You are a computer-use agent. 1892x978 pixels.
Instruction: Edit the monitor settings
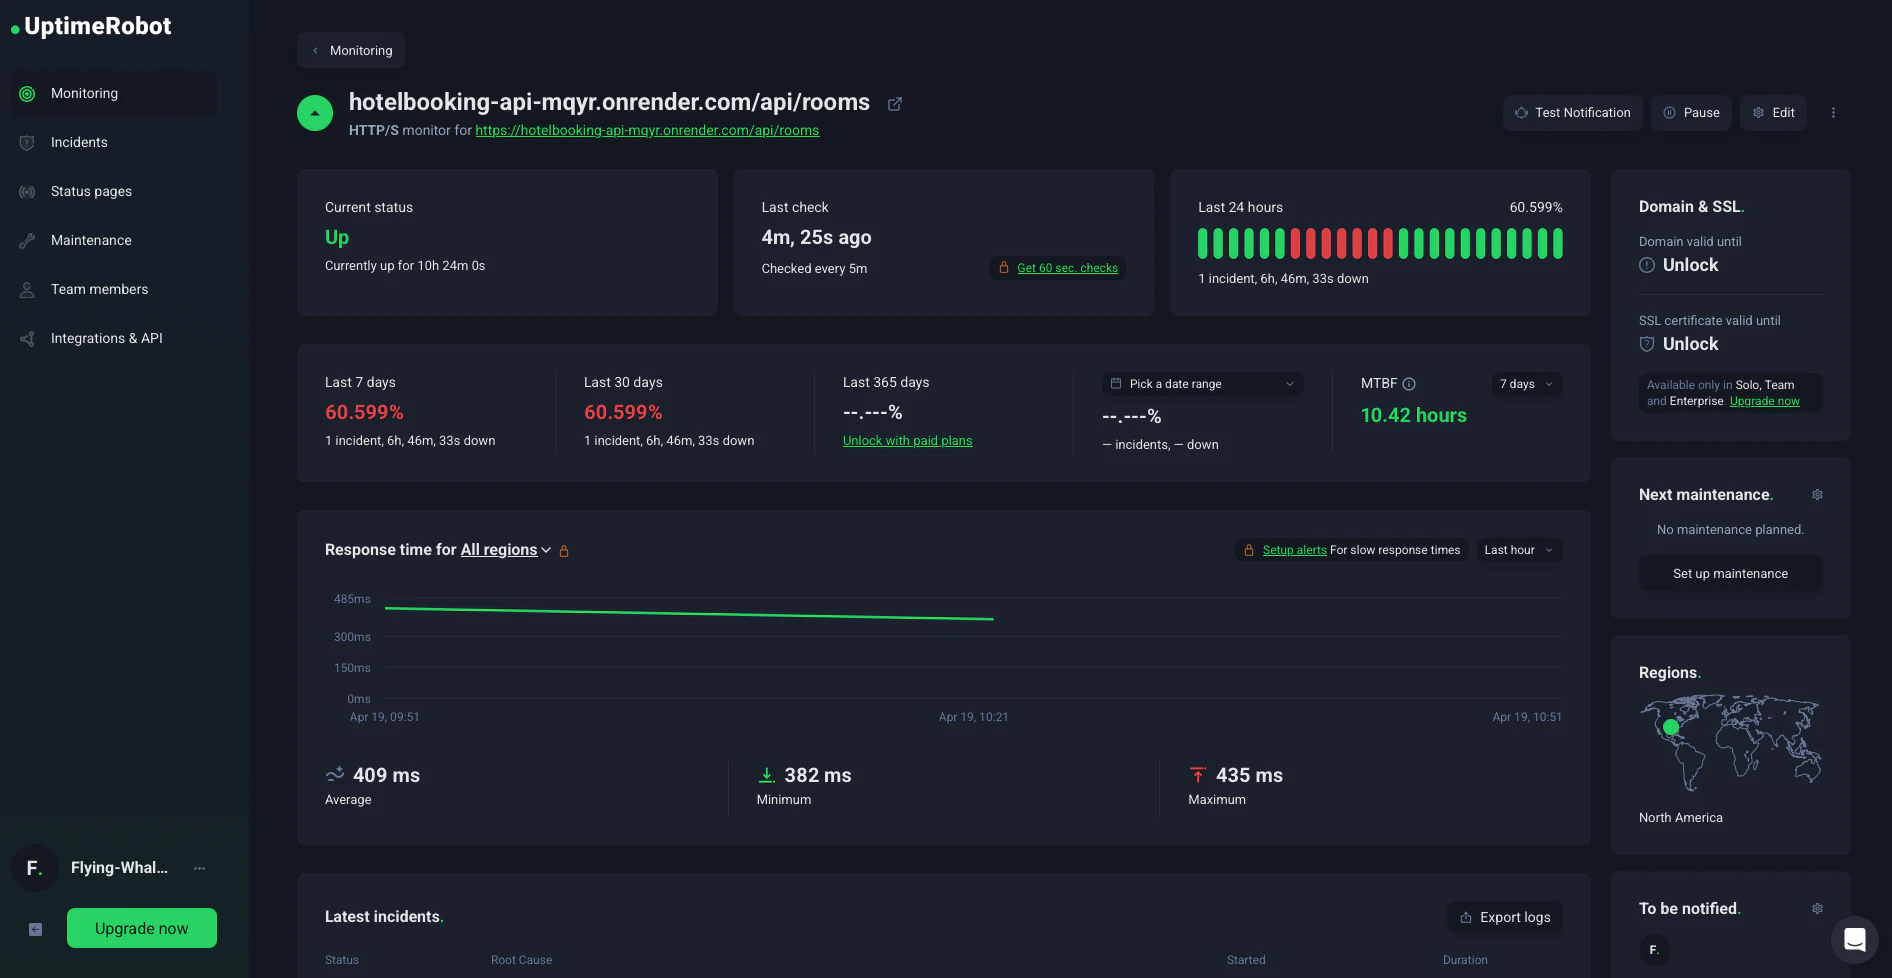pyautogui.click(x=1773, y=113)
